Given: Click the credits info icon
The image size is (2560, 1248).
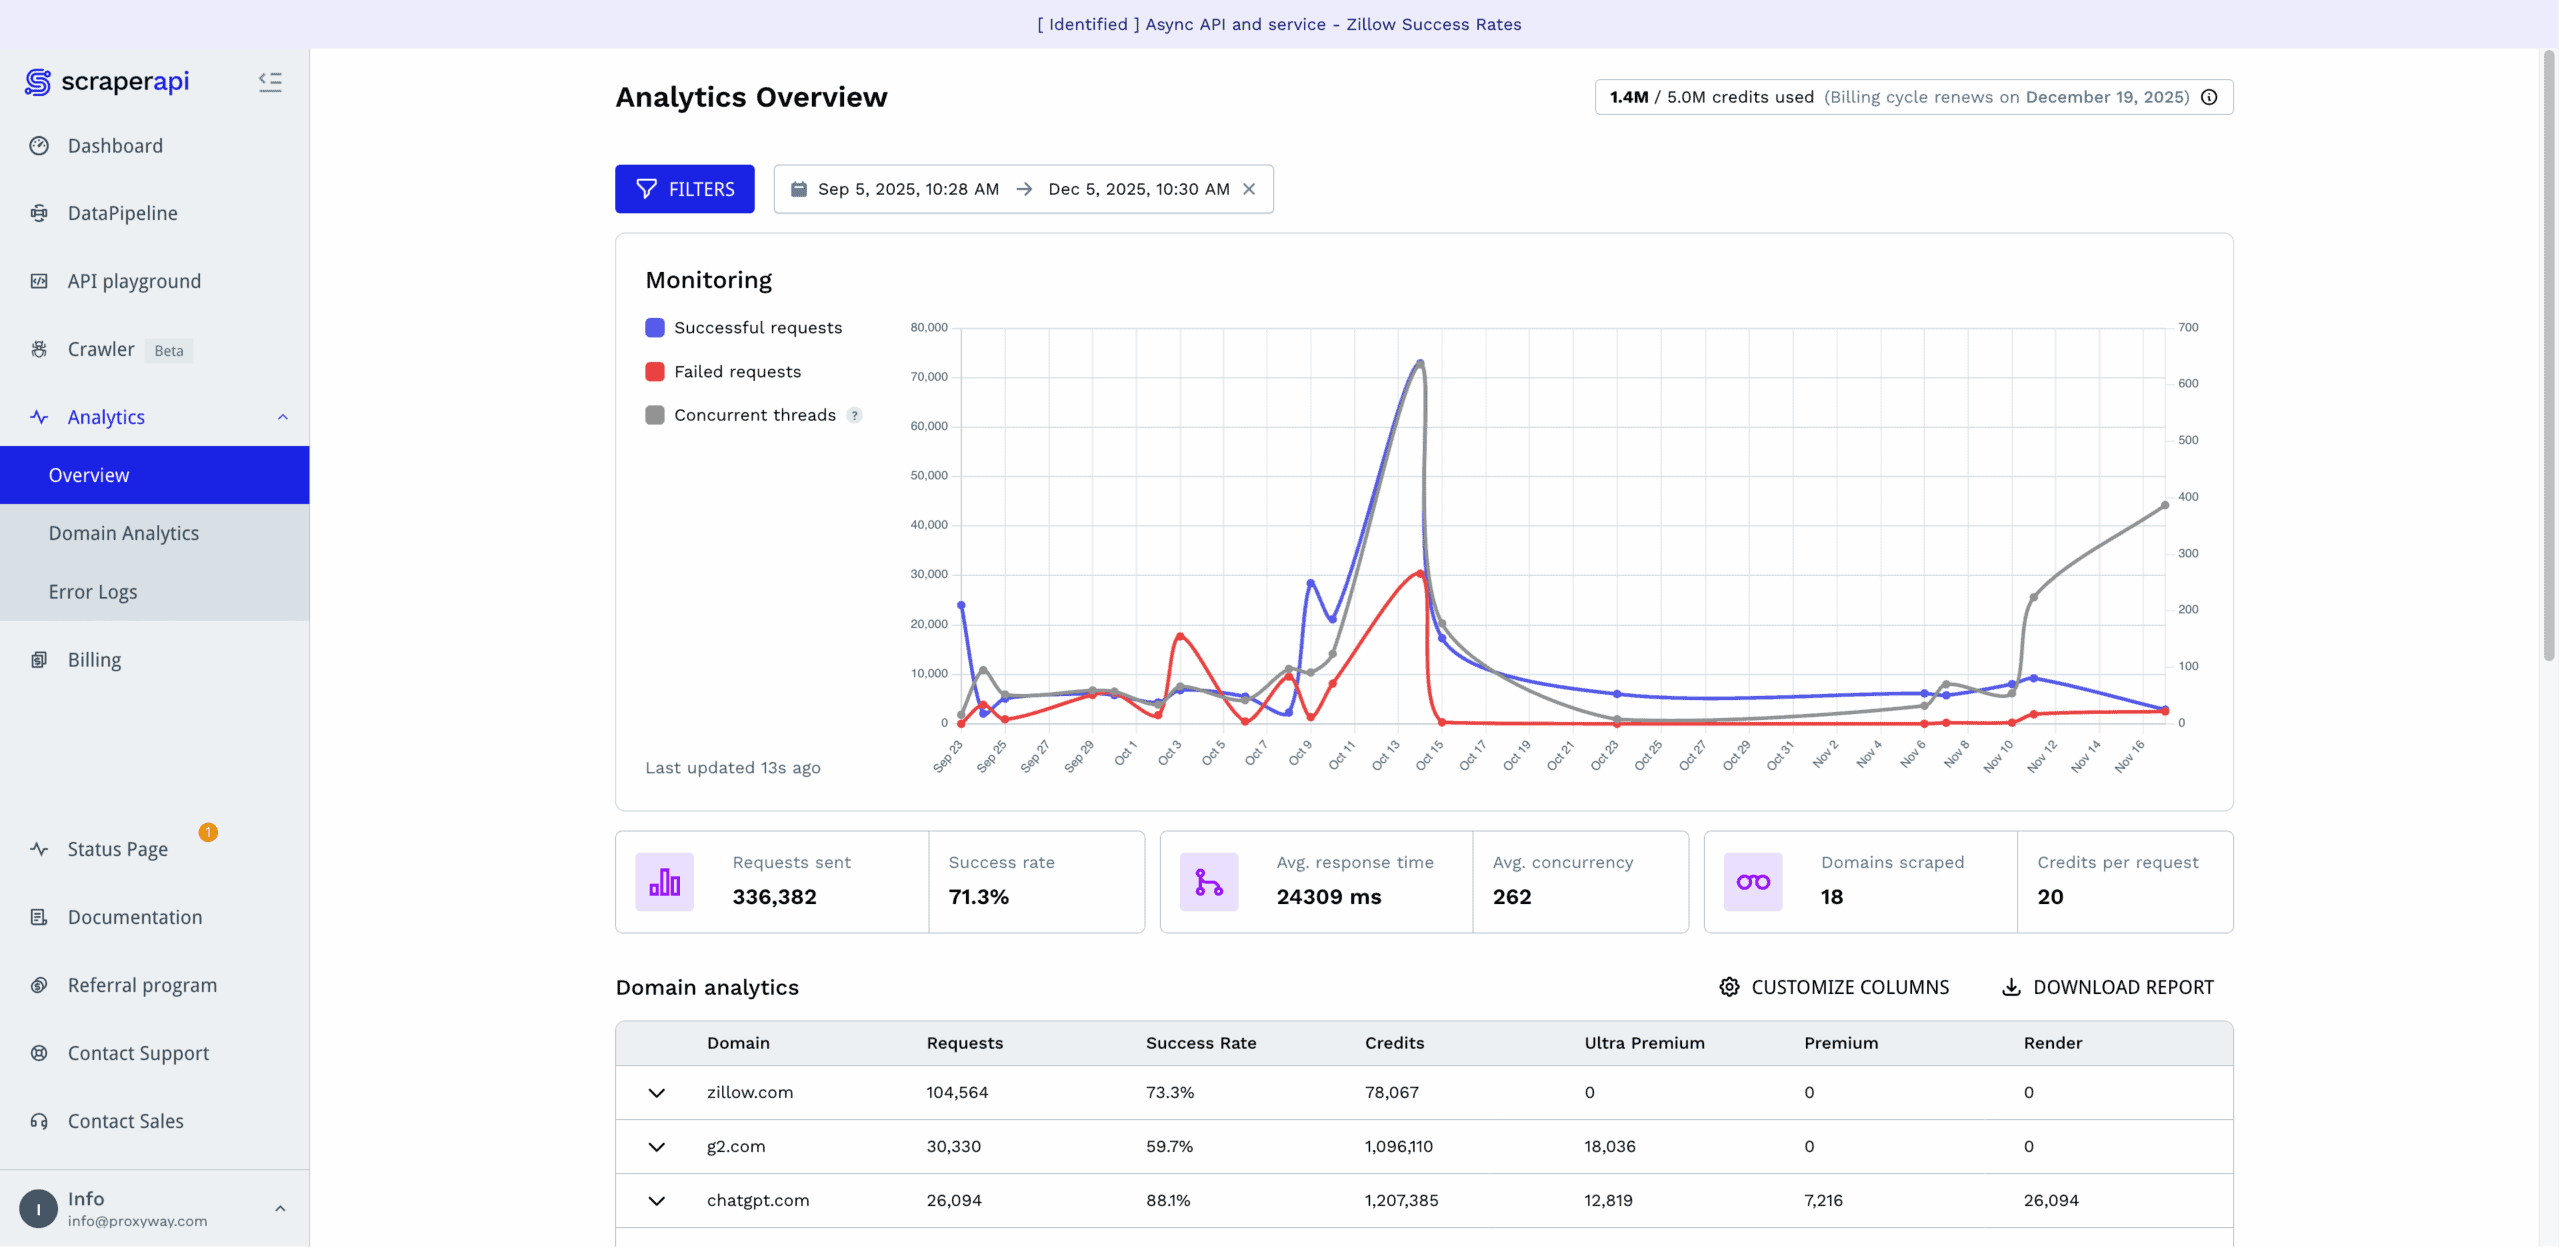Looking at the screenshot, I should 2209,97.
